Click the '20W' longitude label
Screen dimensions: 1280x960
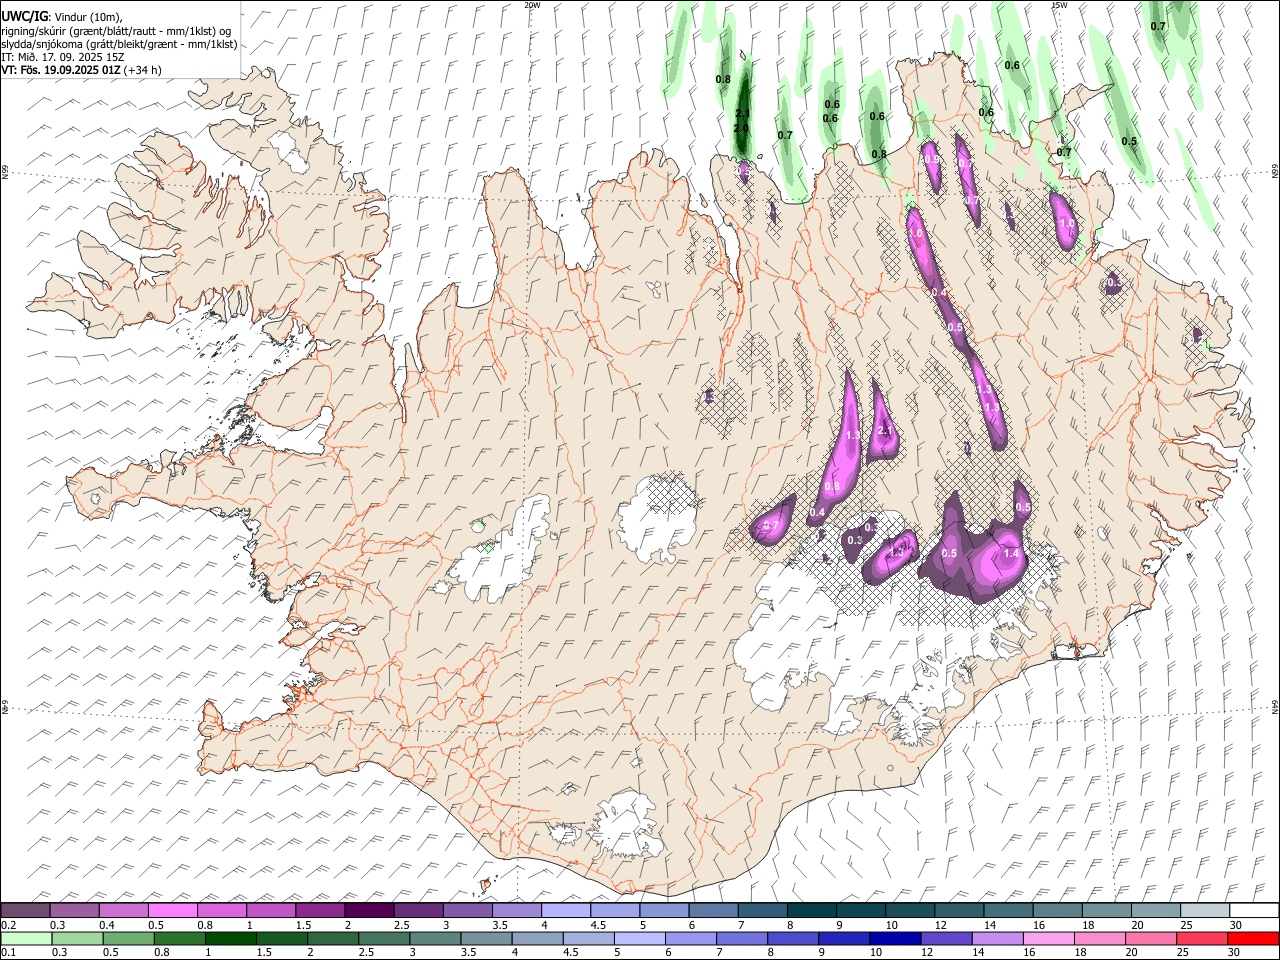point(532,5)
